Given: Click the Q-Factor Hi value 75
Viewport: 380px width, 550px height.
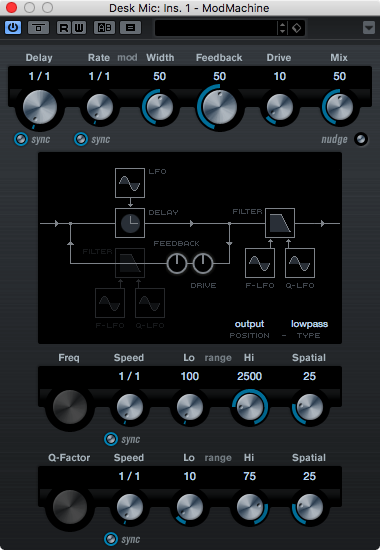Looking at the screenshot, I should tap(249, 476).
